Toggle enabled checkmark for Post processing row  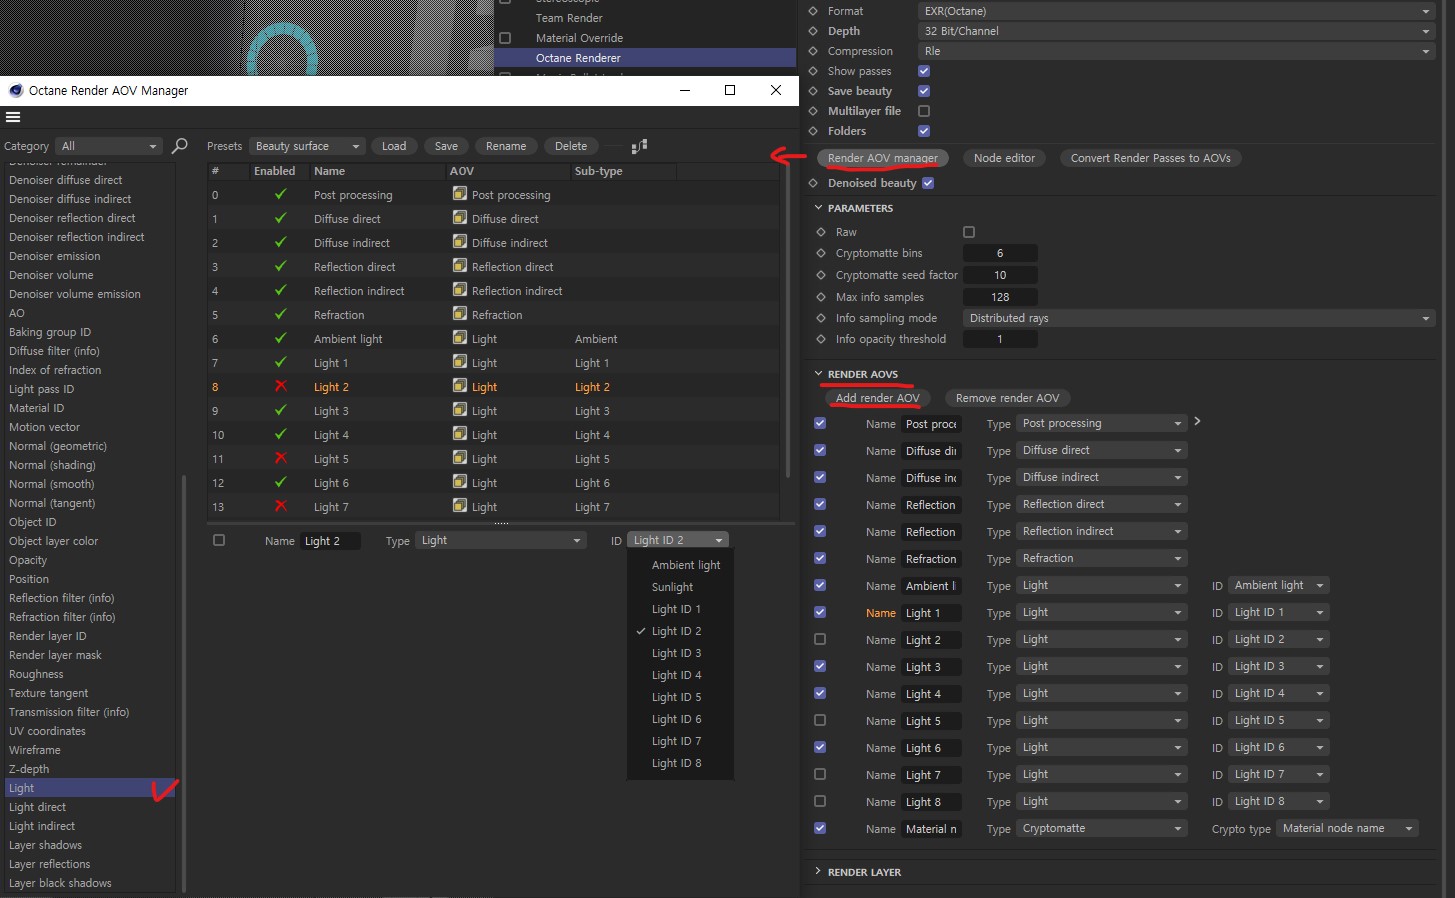[x=281, y=194]
